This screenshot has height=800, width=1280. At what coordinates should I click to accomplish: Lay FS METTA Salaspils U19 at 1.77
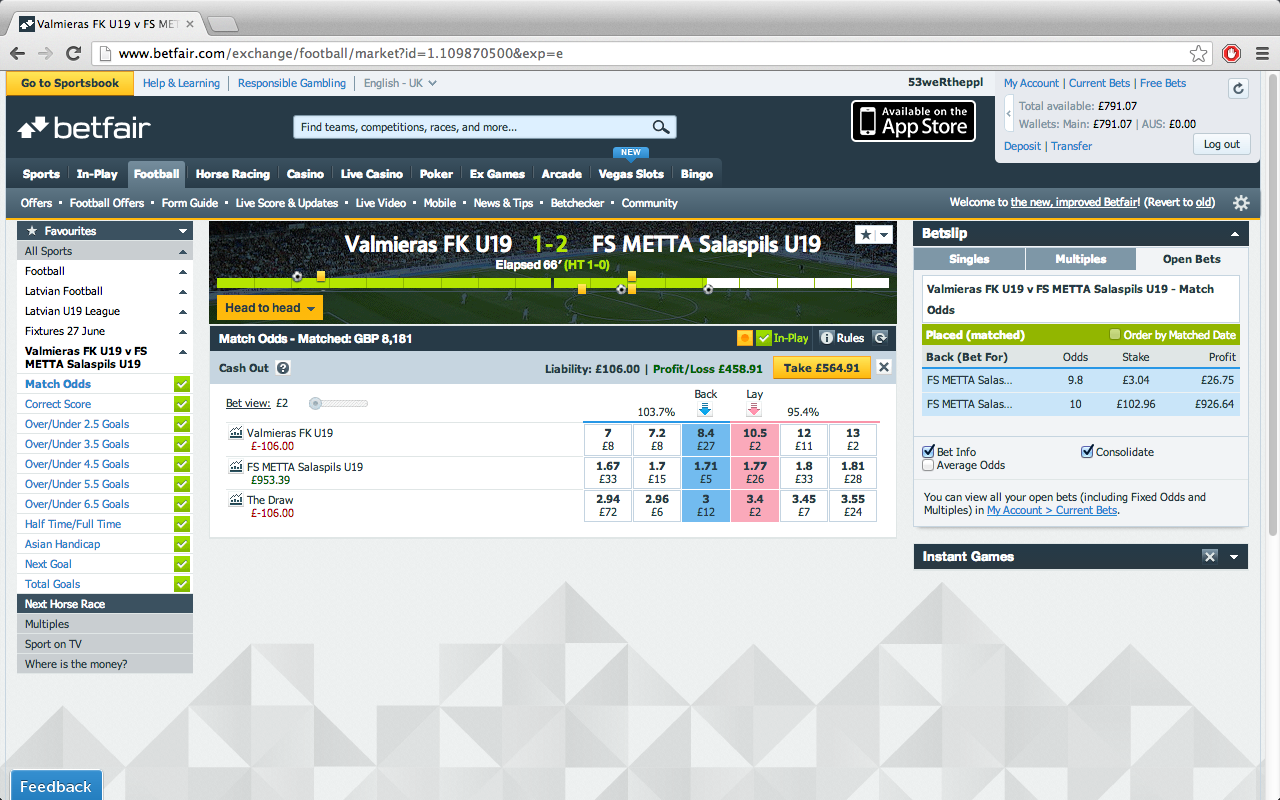click(755, 472)
